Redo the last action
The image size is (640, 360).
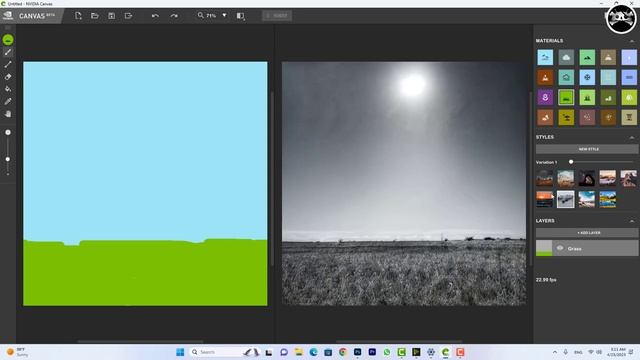174,16
